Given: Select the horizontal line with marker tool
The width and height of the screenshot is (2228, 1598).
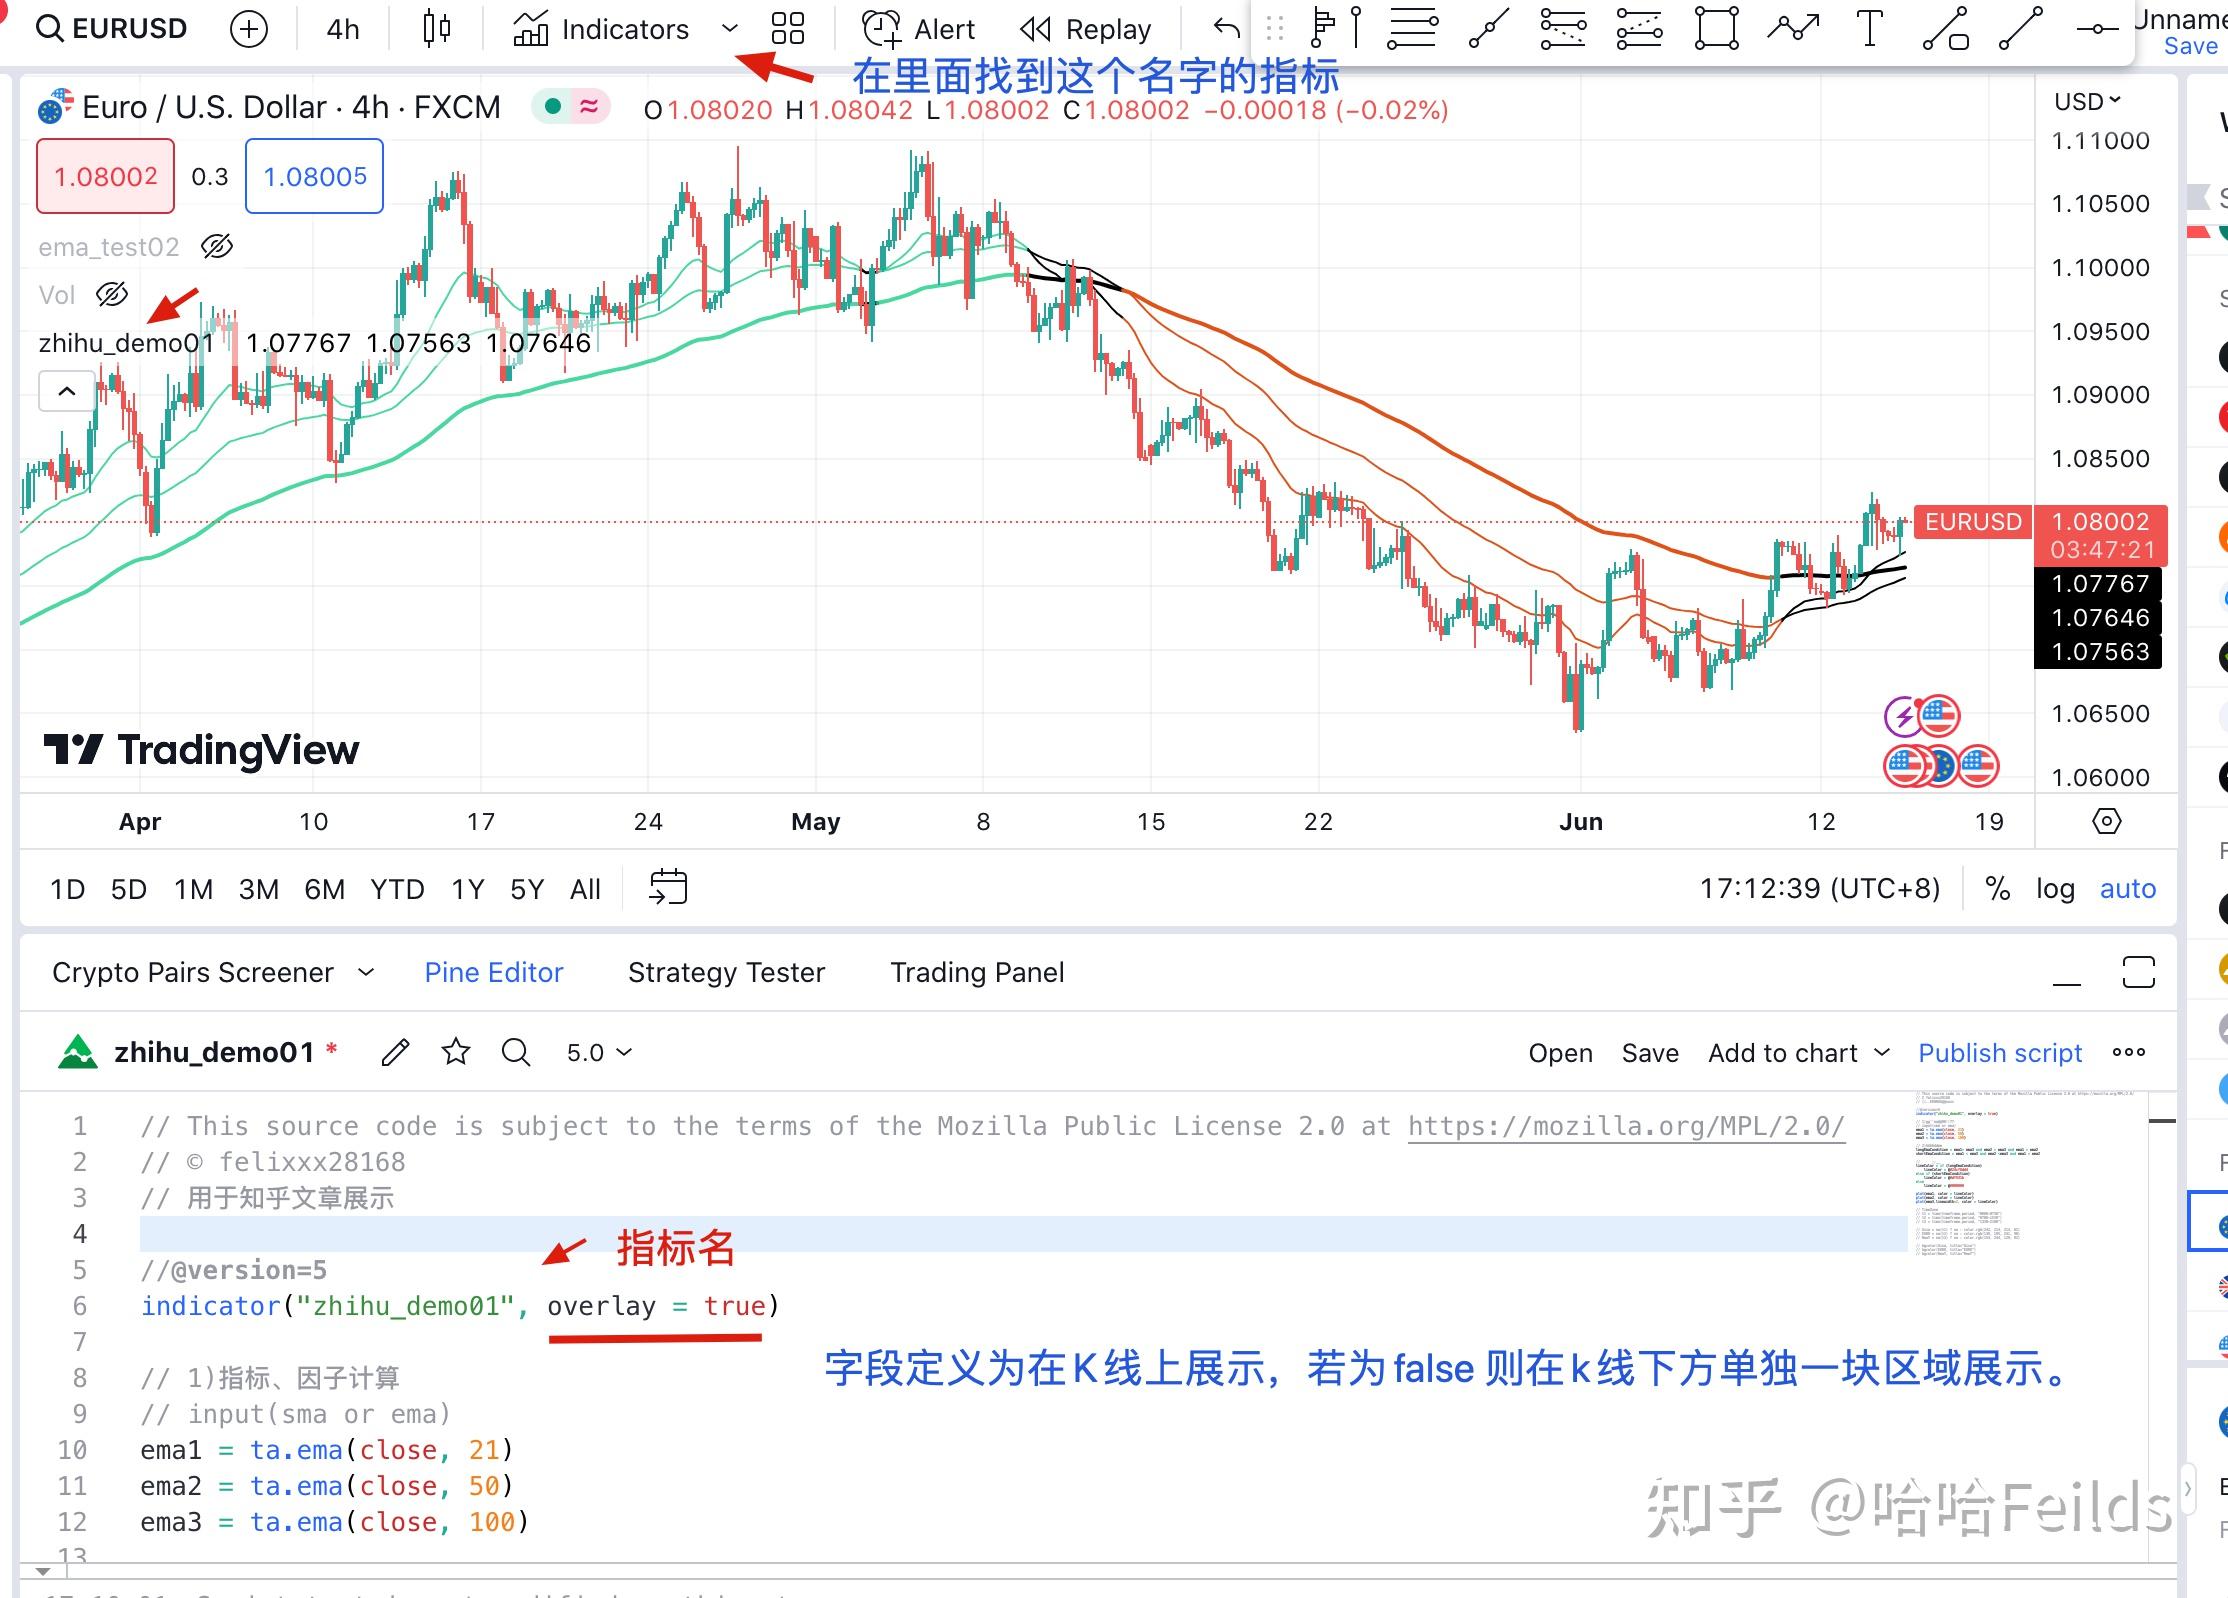Looking at the screenshot, I should click(2097, 30).
